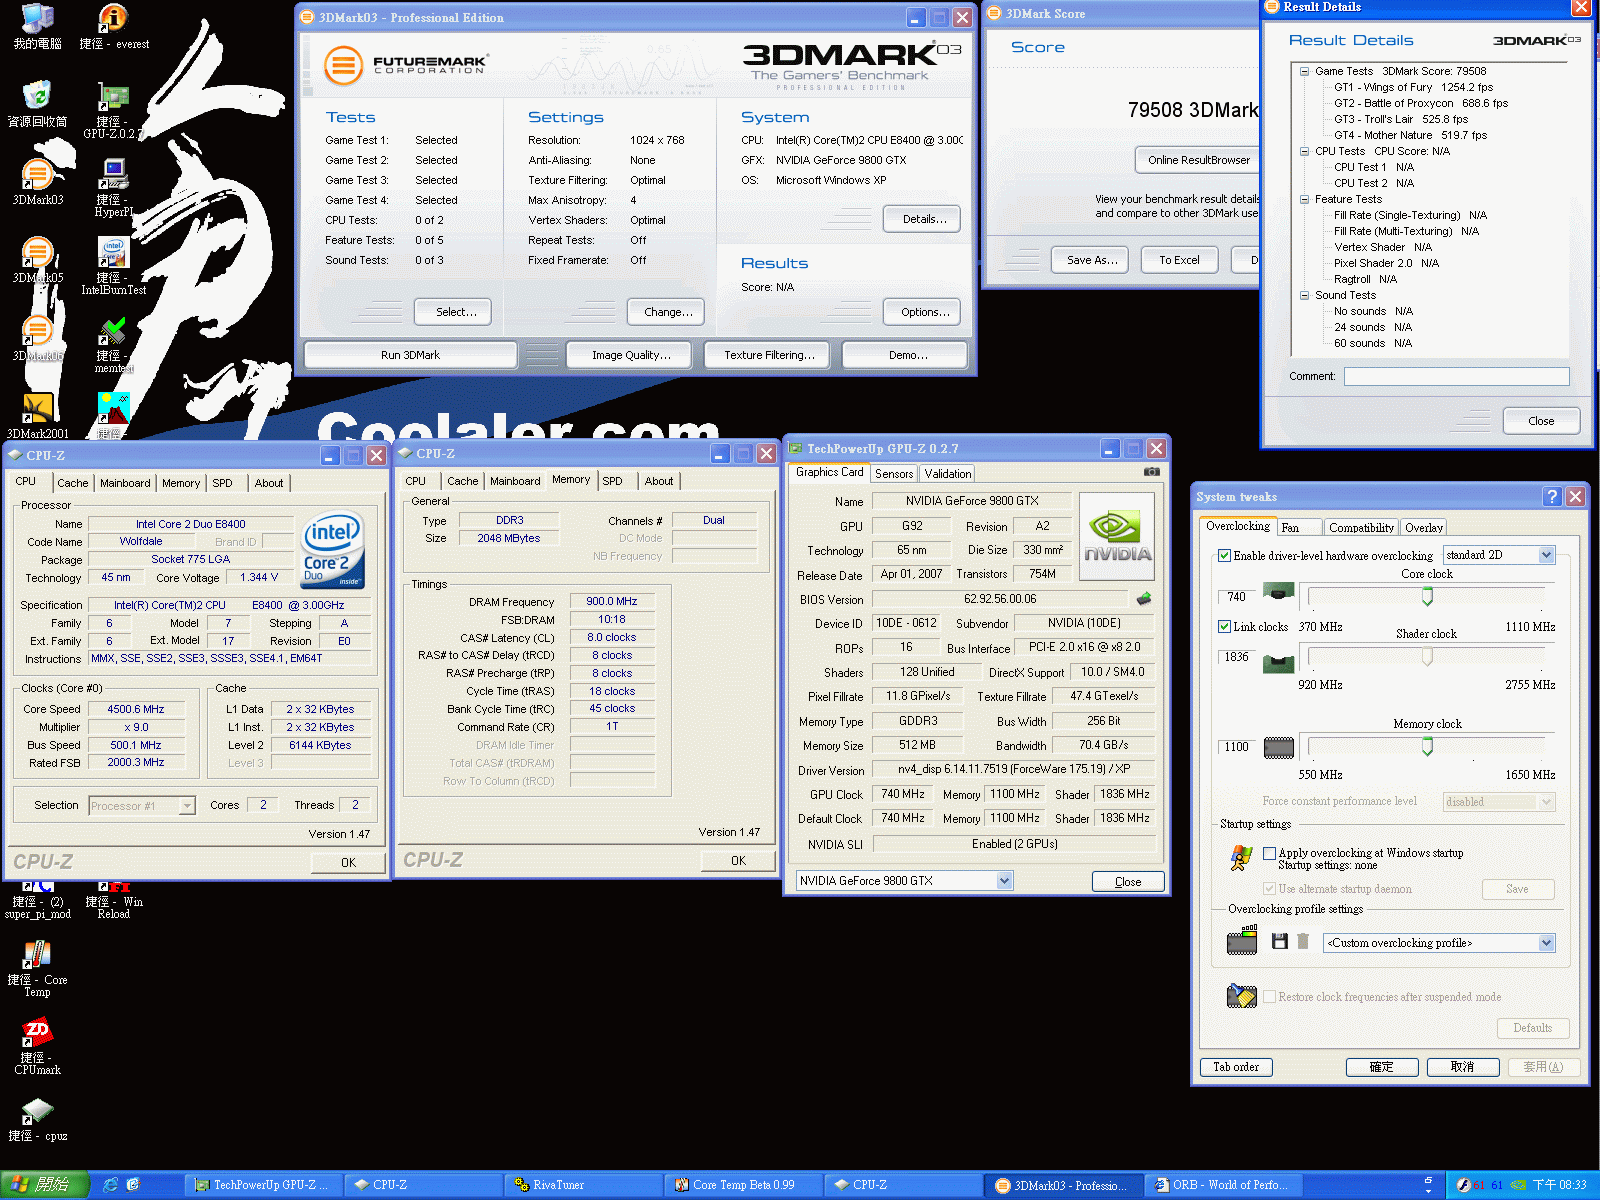Viewport: 1600px width, 1200px height.
Task: Open the Processor #1 selection dropdown
Action: tap(186, 805)
